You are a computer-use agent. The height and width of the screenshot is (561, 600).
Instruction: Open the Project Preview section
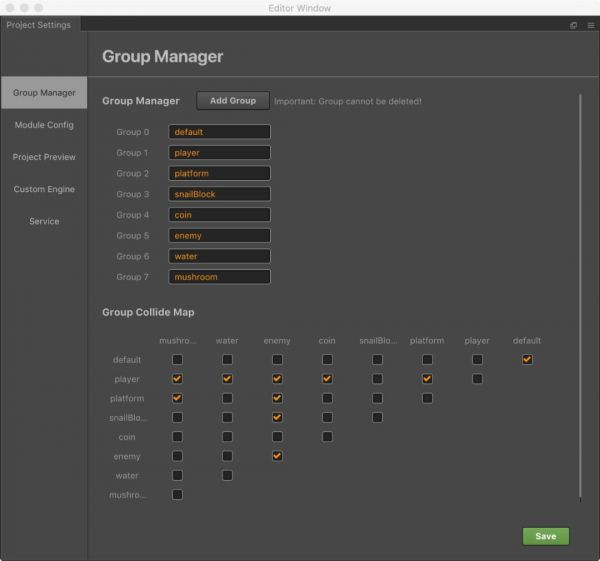click(x=44, y=157)
